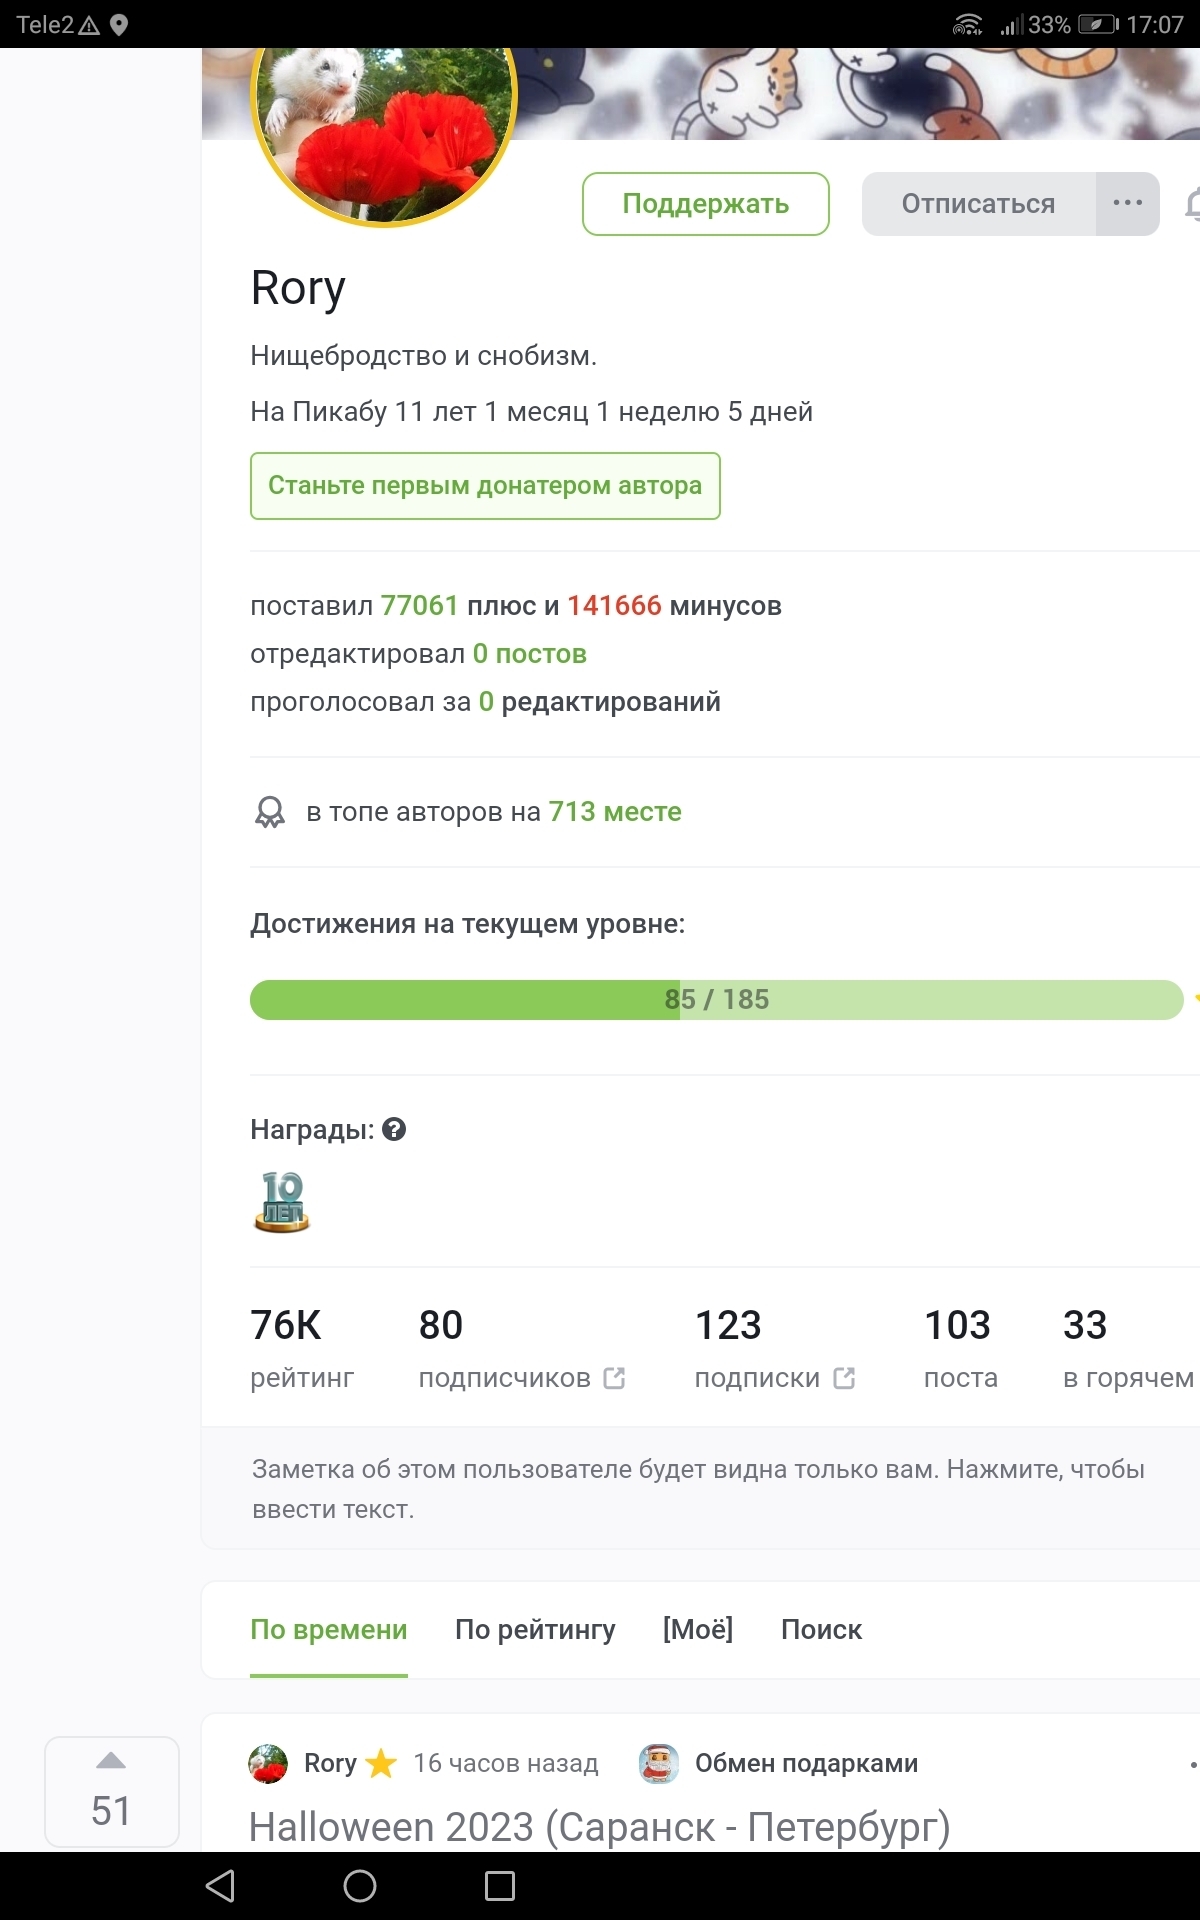Toggle the notification bell icon
This screenshot has width=1200, height=1920.
pos(1192,204)
